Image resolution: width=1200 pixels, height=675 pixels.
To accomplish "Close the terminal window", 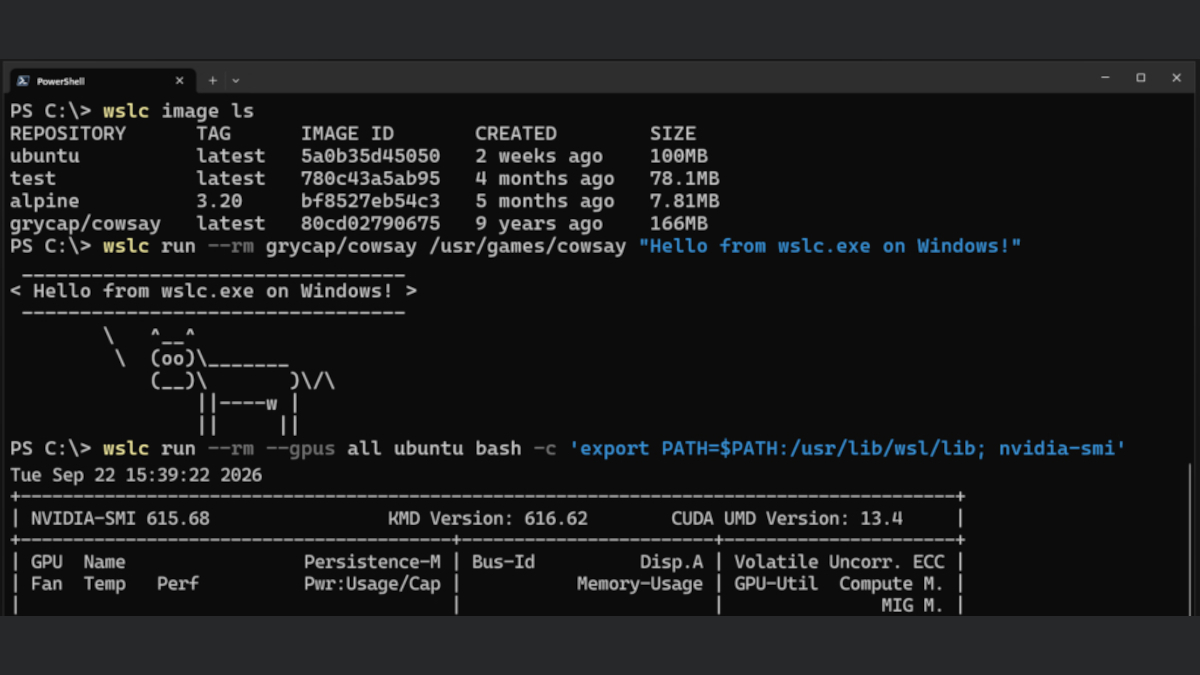I will click(x=1176, y=78).
